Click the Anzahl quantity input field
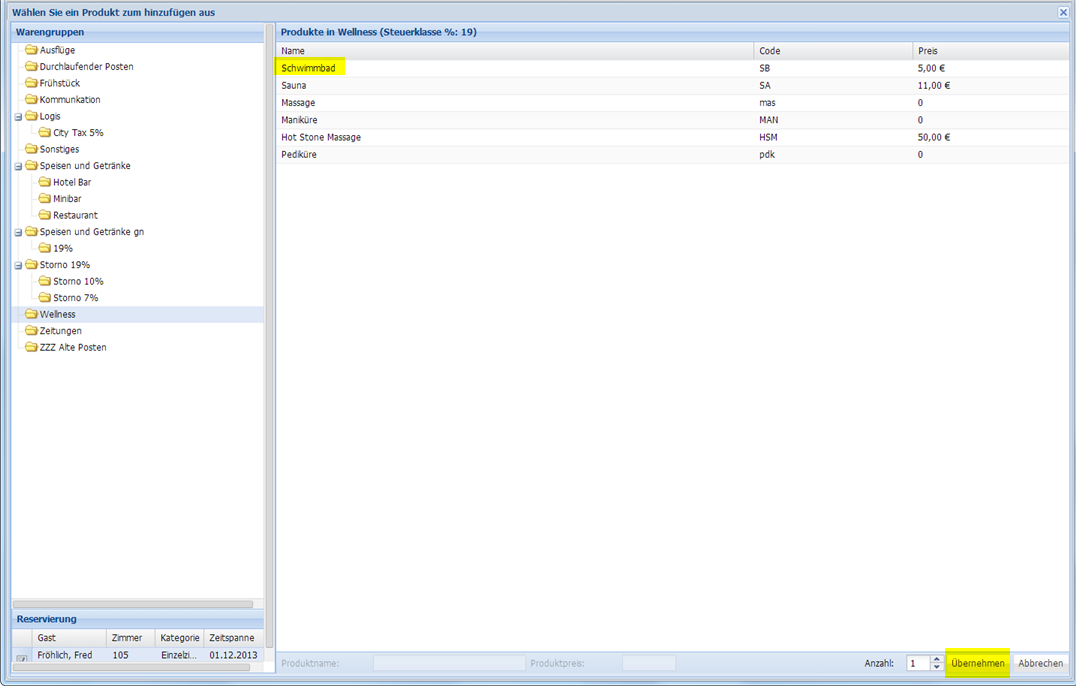 [x=917, y=663]
